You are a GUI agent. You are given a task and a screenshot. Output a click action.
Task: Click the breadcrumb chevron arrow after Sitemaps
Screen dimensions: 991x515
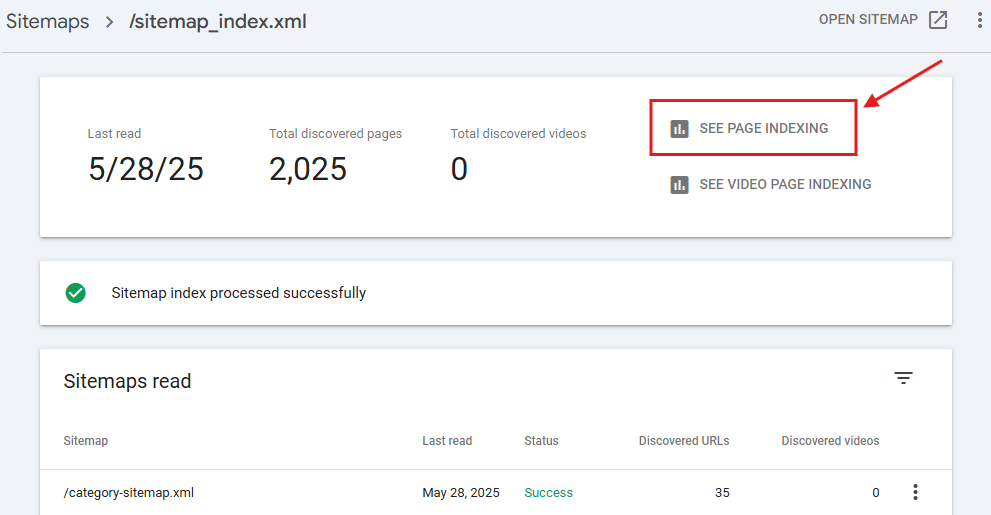109,22
